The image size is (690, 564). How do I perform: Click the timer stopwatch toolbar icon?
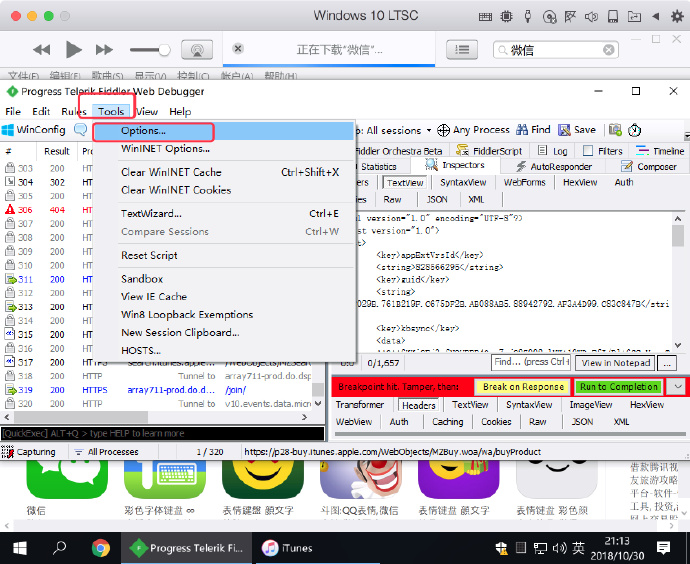634,130
